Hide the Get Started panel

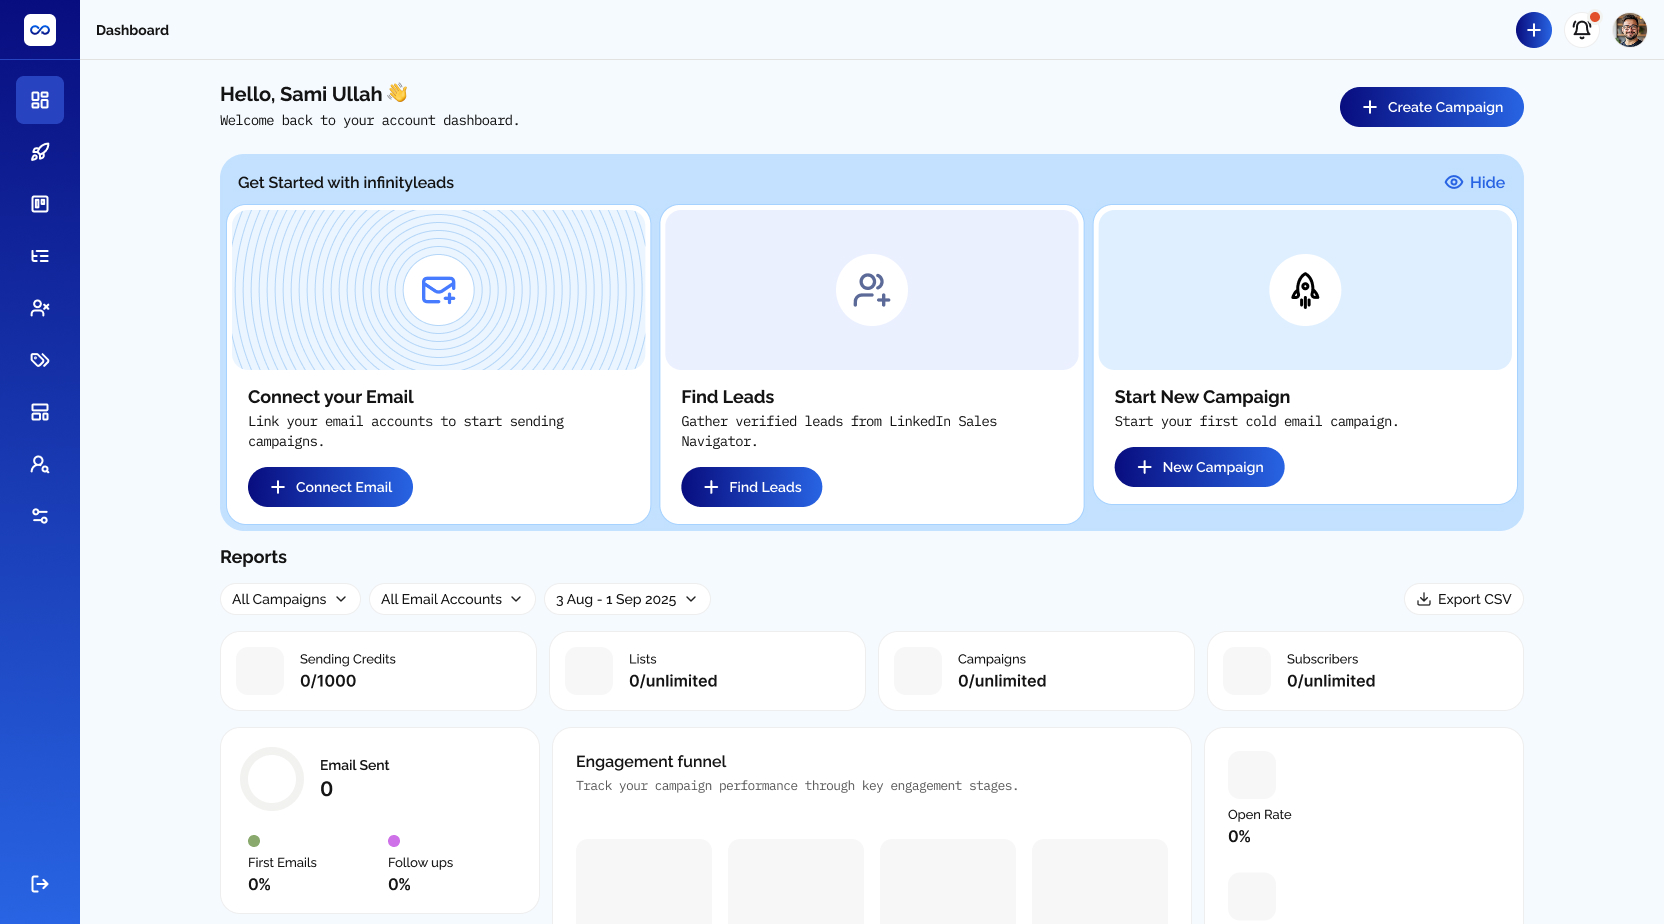[1475, 182]
